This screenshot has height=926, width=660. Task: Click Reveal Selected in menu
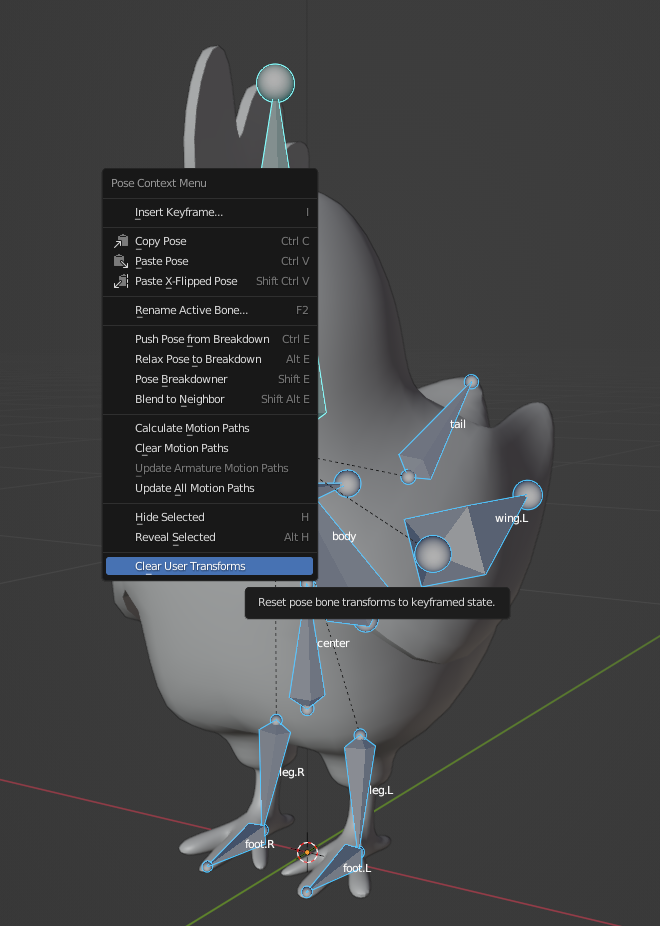point(175,537)
